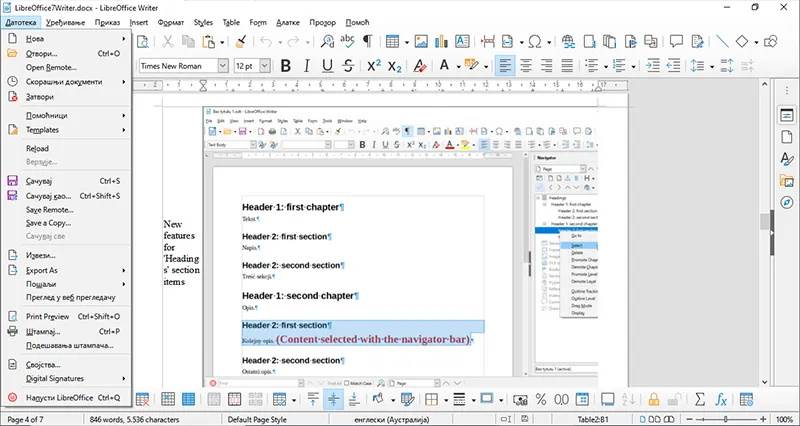The height and width of the screenshot is (426, 800).
Task: Click the Clone Formatting paintbrush icon
Action: click(x=241, y=41)
